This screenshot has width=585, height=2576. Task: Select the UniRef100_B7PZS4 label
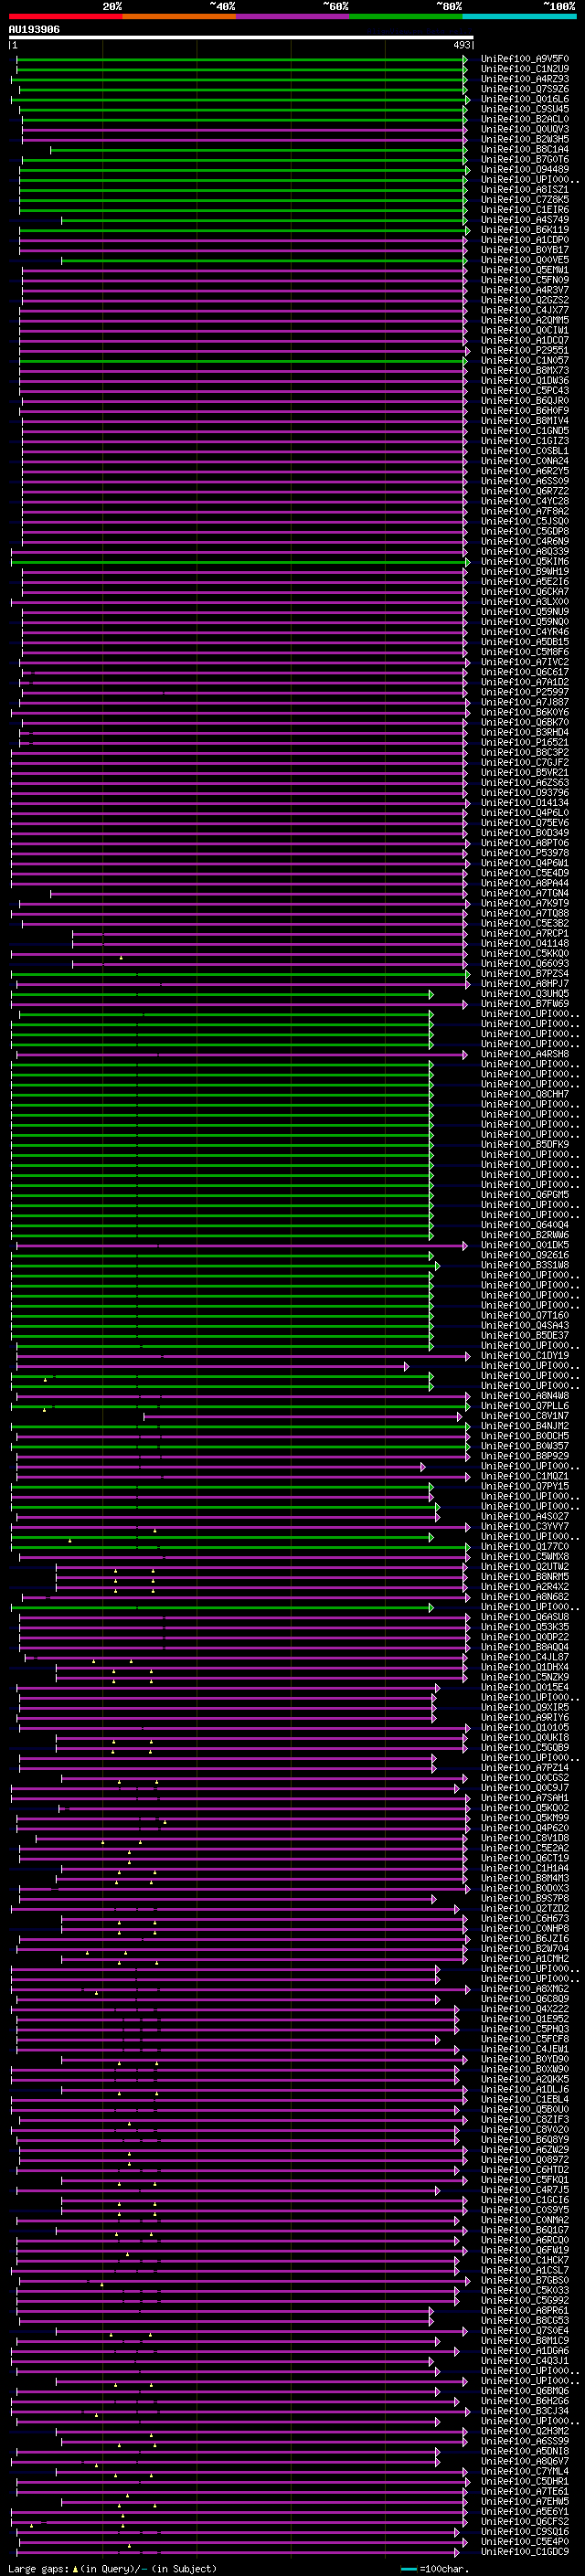[x=525, y=973]
